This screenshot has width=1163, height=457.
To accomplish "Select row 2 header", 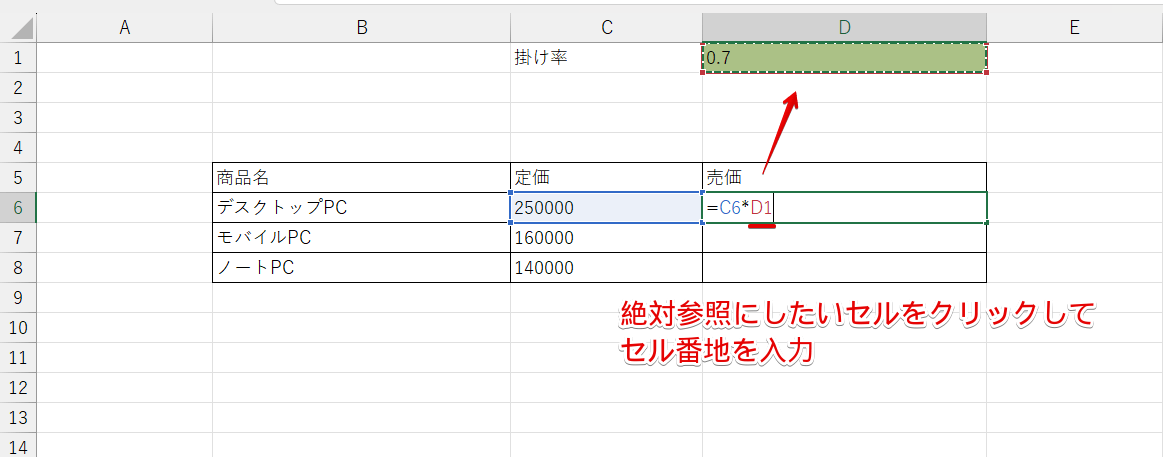I will pos(19,88).
